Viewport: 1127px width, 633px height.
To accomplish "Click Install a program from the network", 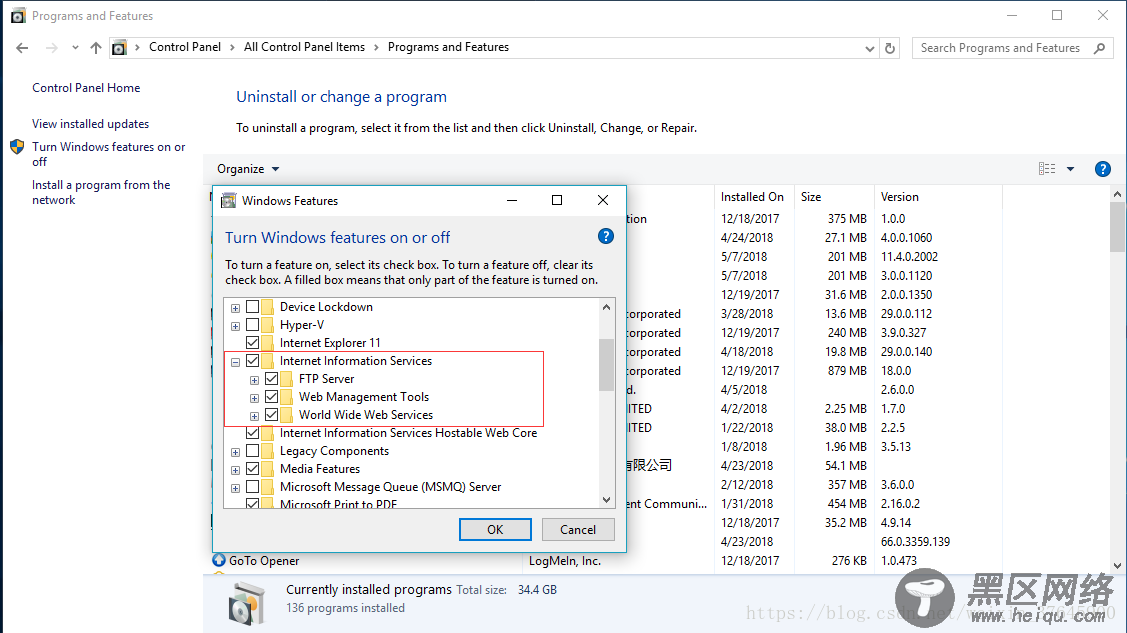I will 101,192.
